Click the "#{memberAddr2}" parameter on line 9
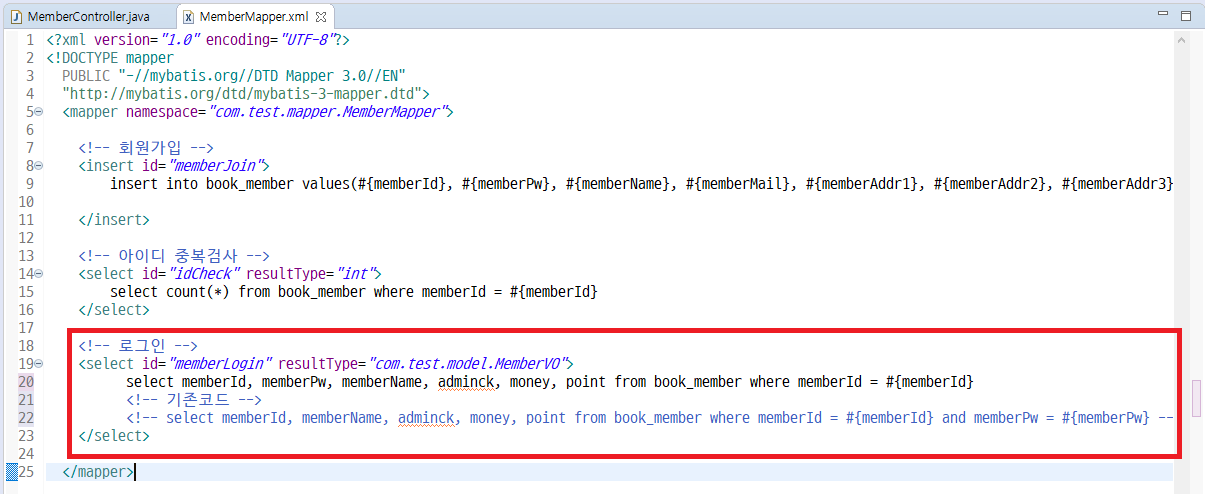Viewport: 1205px width, 494px height. tap(989, 183)
